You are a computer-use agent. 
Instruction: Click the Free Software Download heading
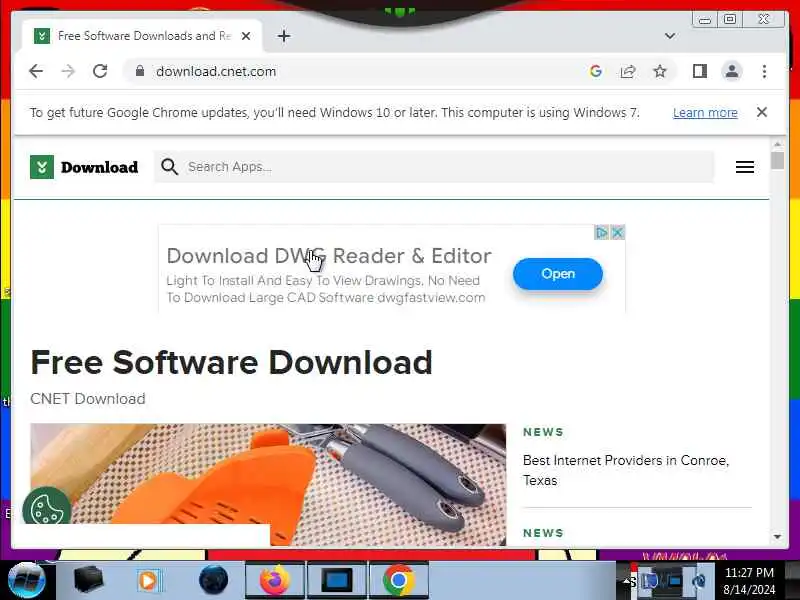tap(231, 363)
